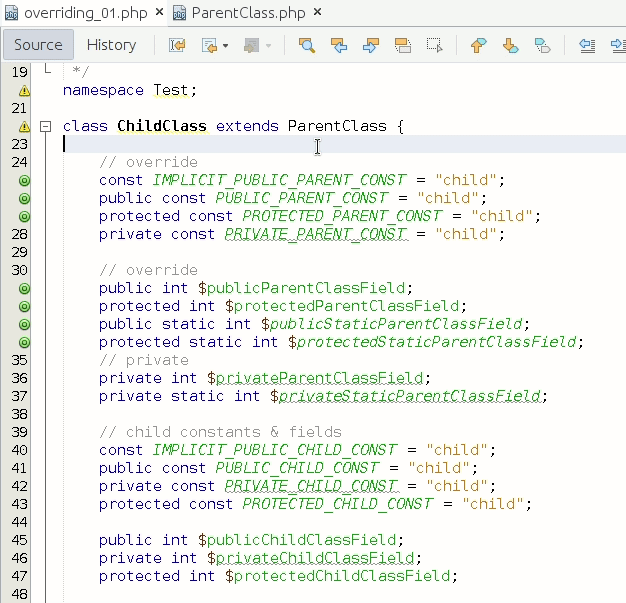Click the Next Bookmark icon
The width and height of the screenshot is (626, 603).
(x=511, y=45)
